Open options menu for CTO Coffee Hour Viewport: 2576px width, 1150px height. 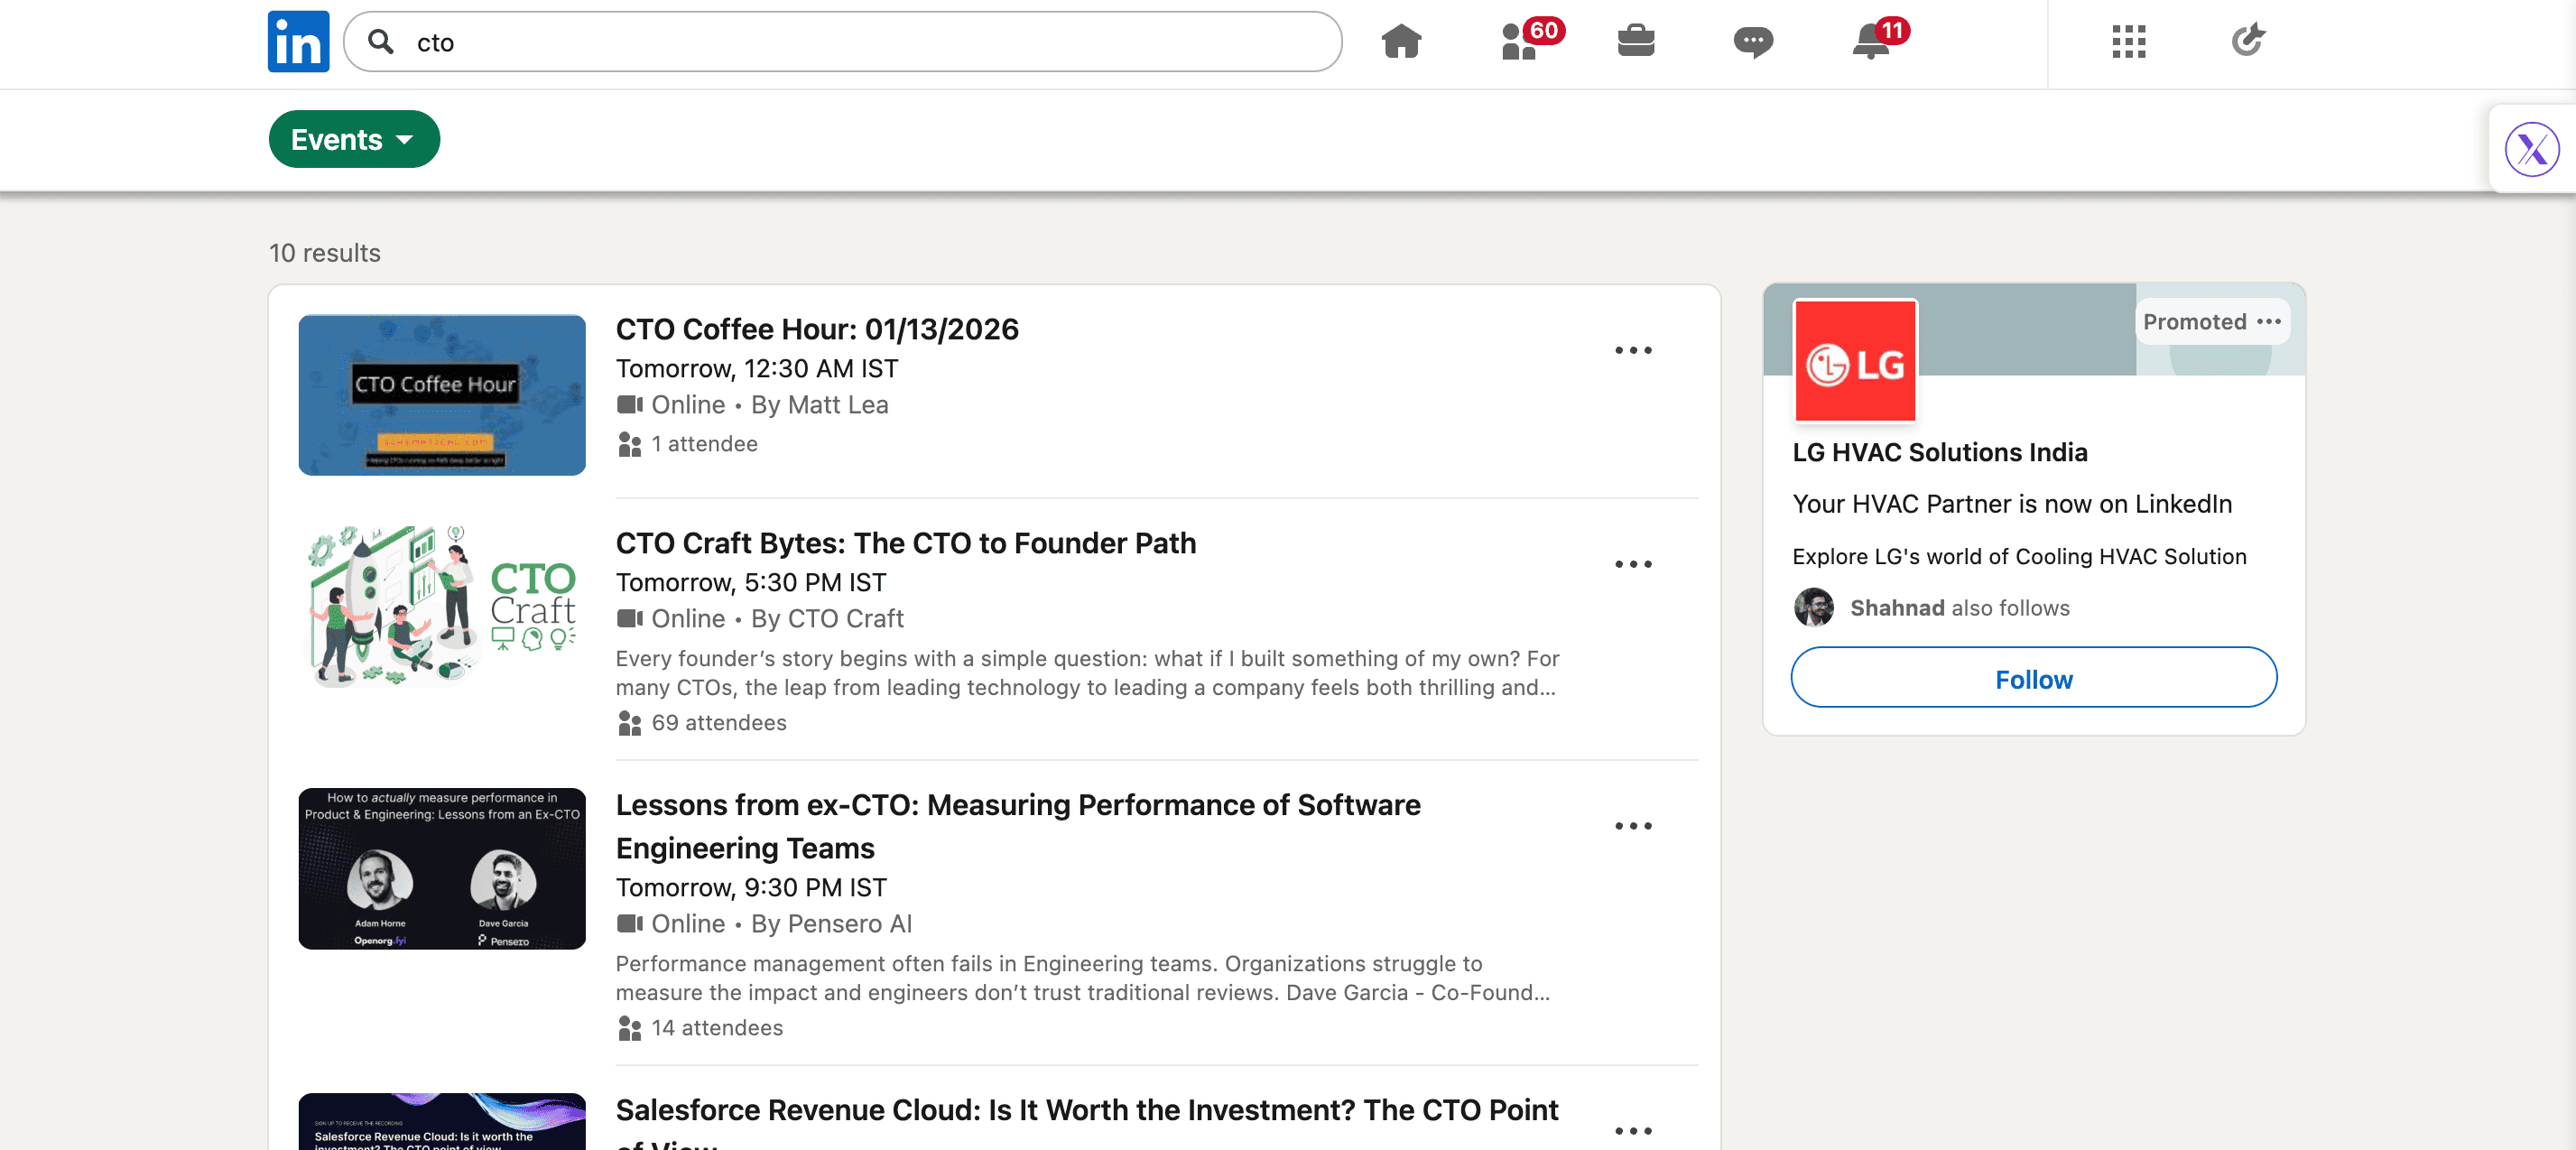pyautogui.click(x=1633, y=350)
